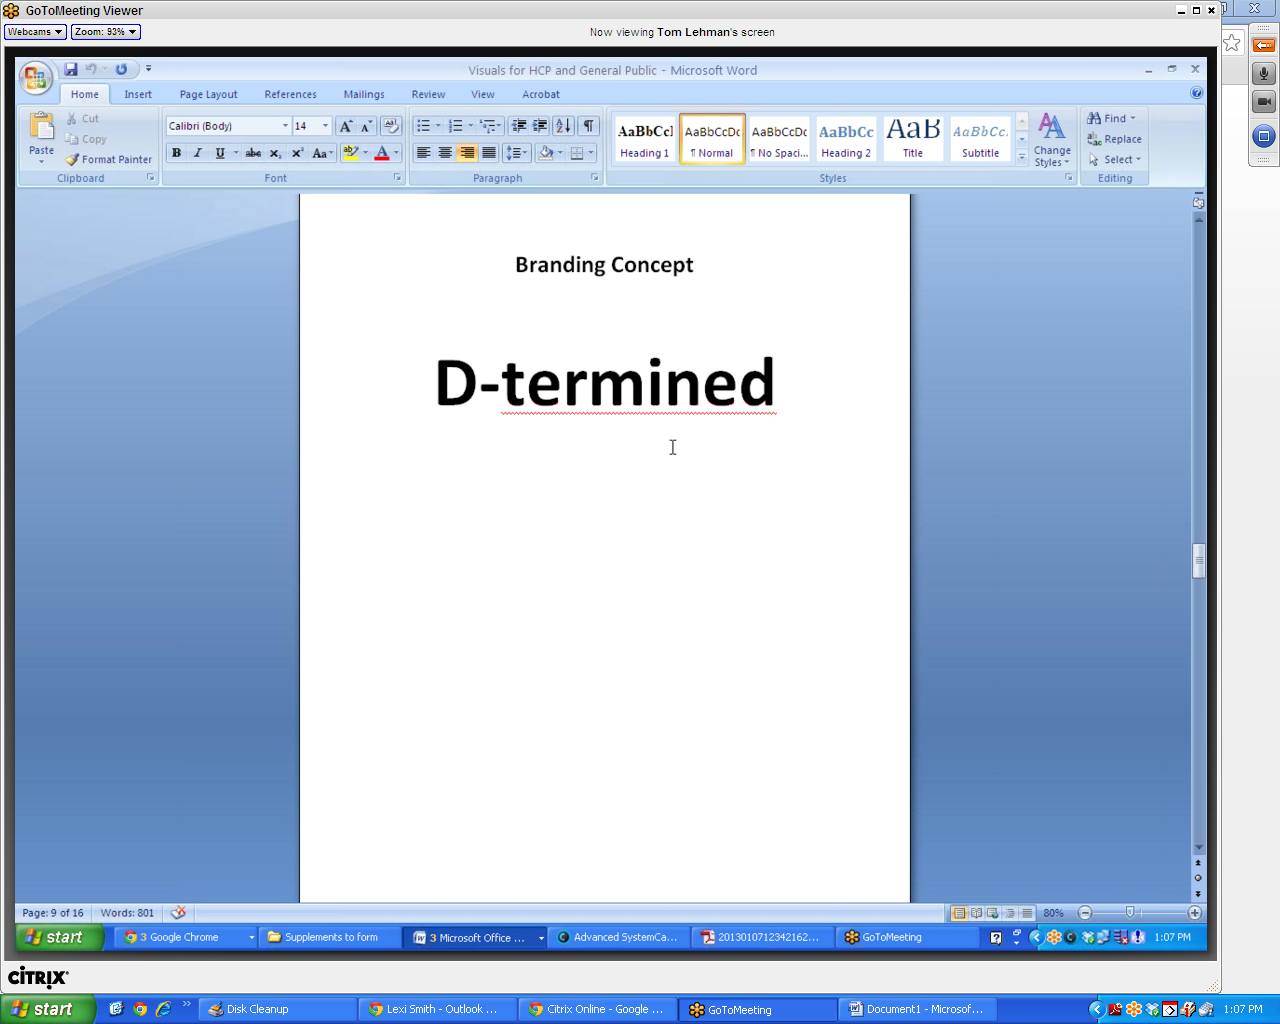Switch to Draft view
The height and width of the screenshot is (1024, 1280).
(x=1027, y=913)
